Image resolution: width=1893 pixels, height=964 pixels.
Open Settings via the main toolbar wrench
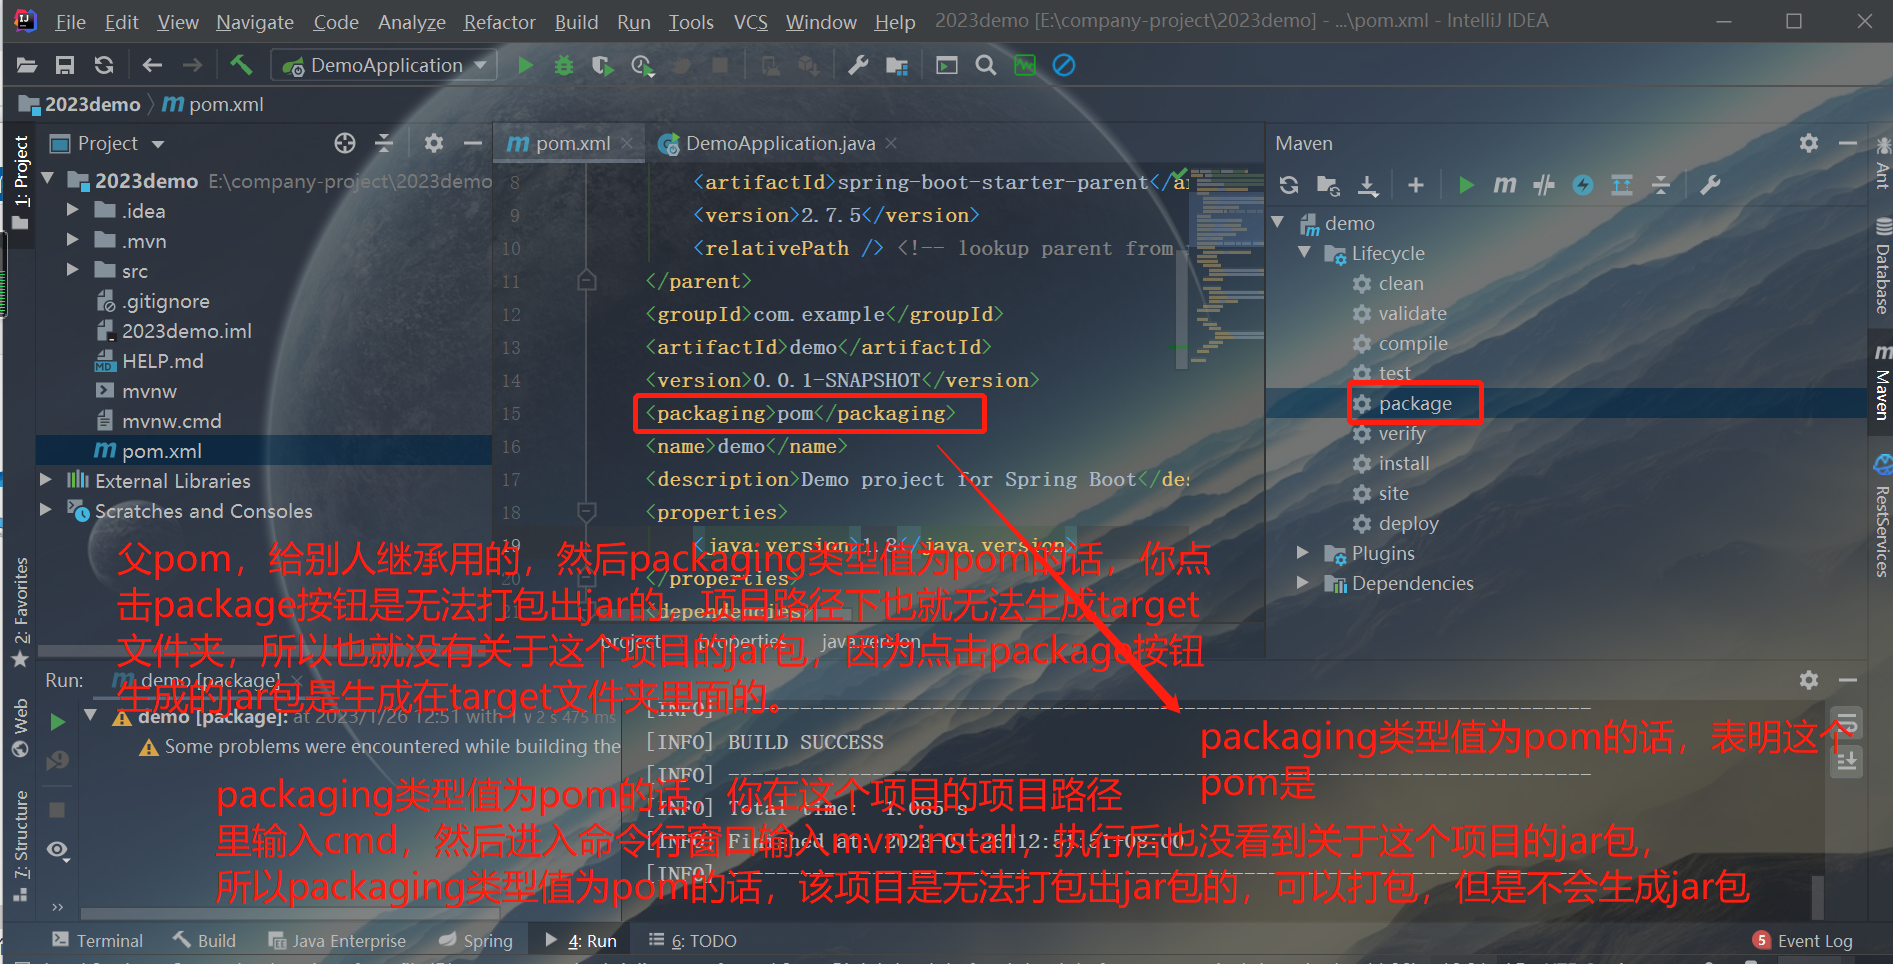point(858,66)
